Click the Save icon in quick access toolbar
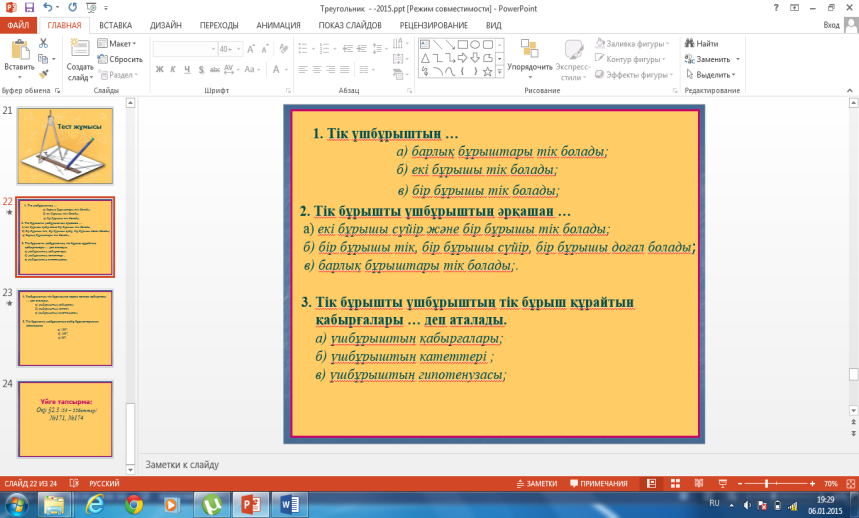Screen dimensions: 859x518 coord(29,7)
